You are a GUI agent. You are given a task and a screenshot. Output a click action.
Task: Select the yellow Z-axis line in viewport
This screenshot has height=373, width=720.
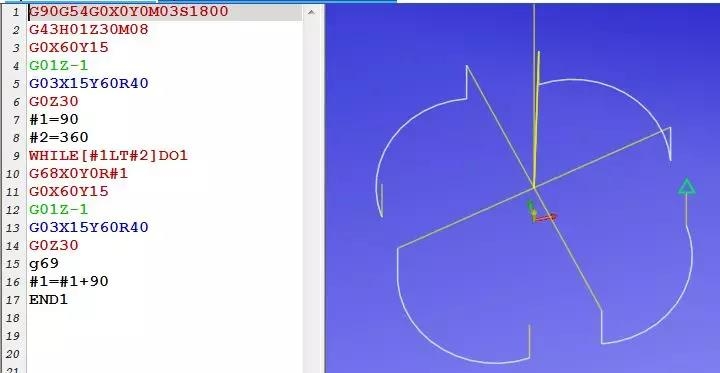[536, 119]
